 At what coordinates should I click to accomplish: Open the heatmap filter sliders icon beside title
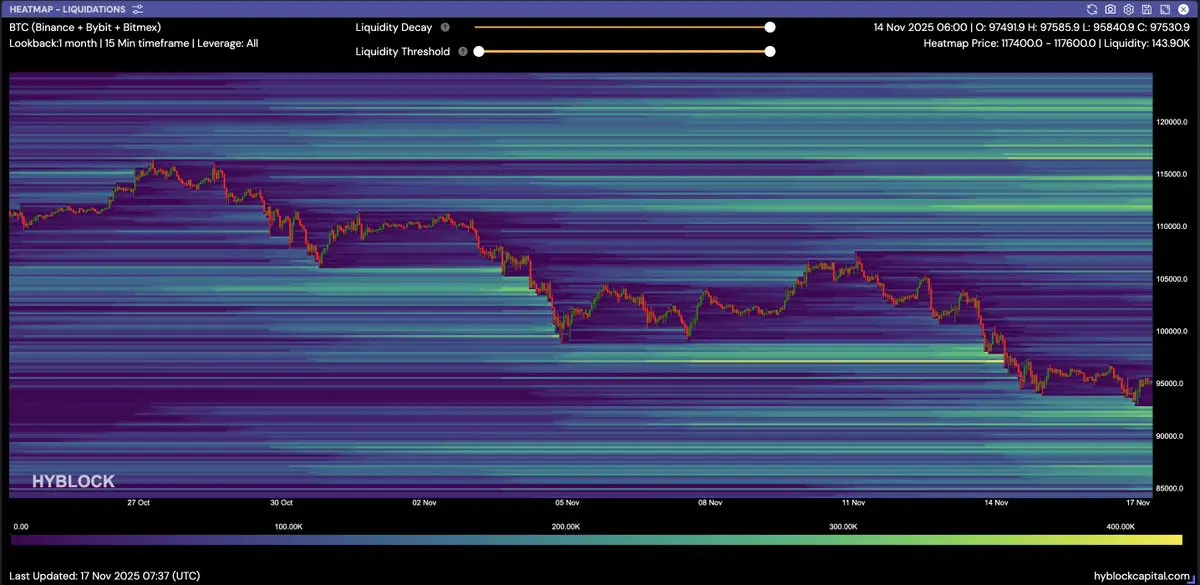(137, 9)
